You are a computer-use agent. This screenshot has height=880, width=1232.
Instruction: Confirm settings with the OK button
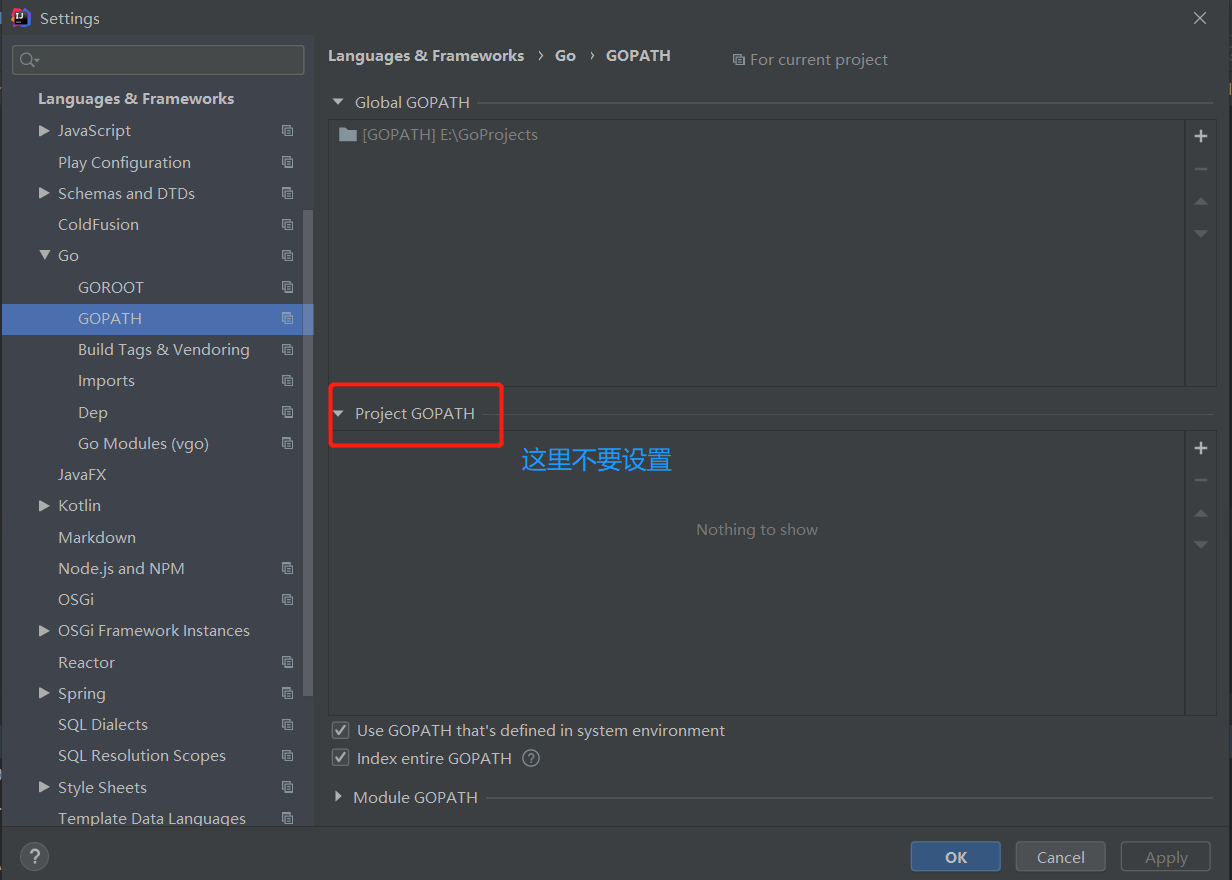955,856
